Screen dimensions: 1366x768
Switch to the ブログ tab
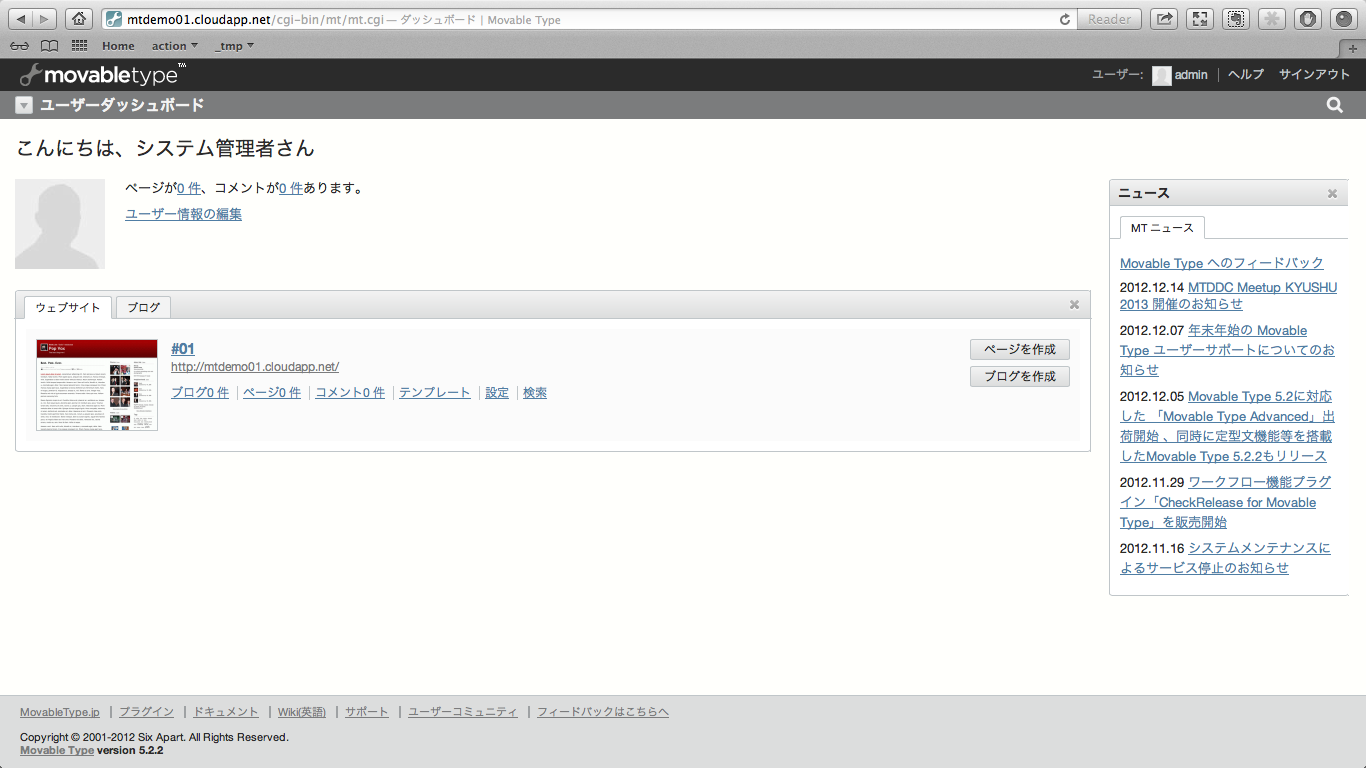(x=143, y=307)
